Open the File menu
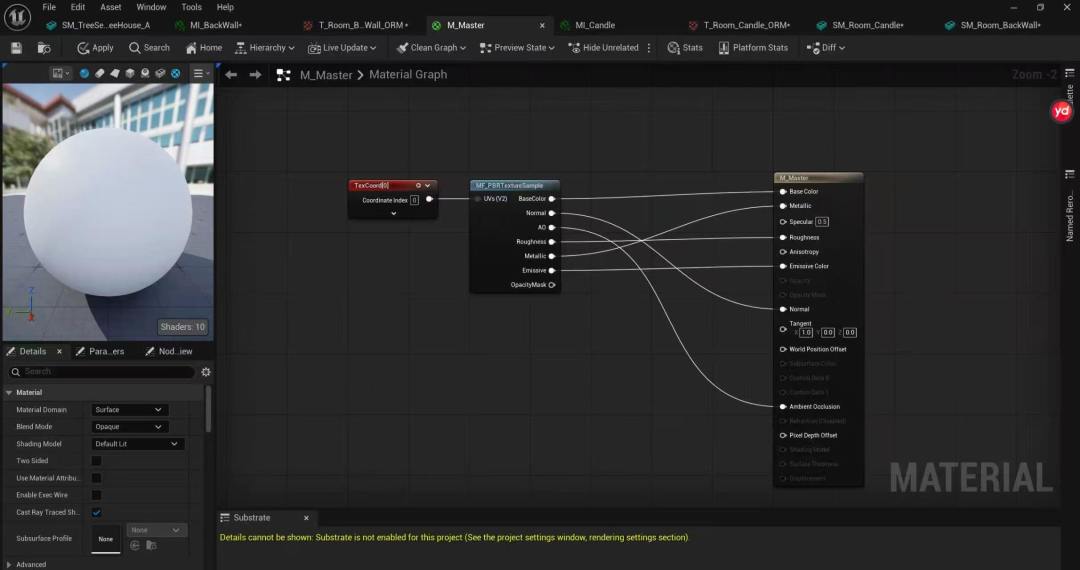 point(49,7)
